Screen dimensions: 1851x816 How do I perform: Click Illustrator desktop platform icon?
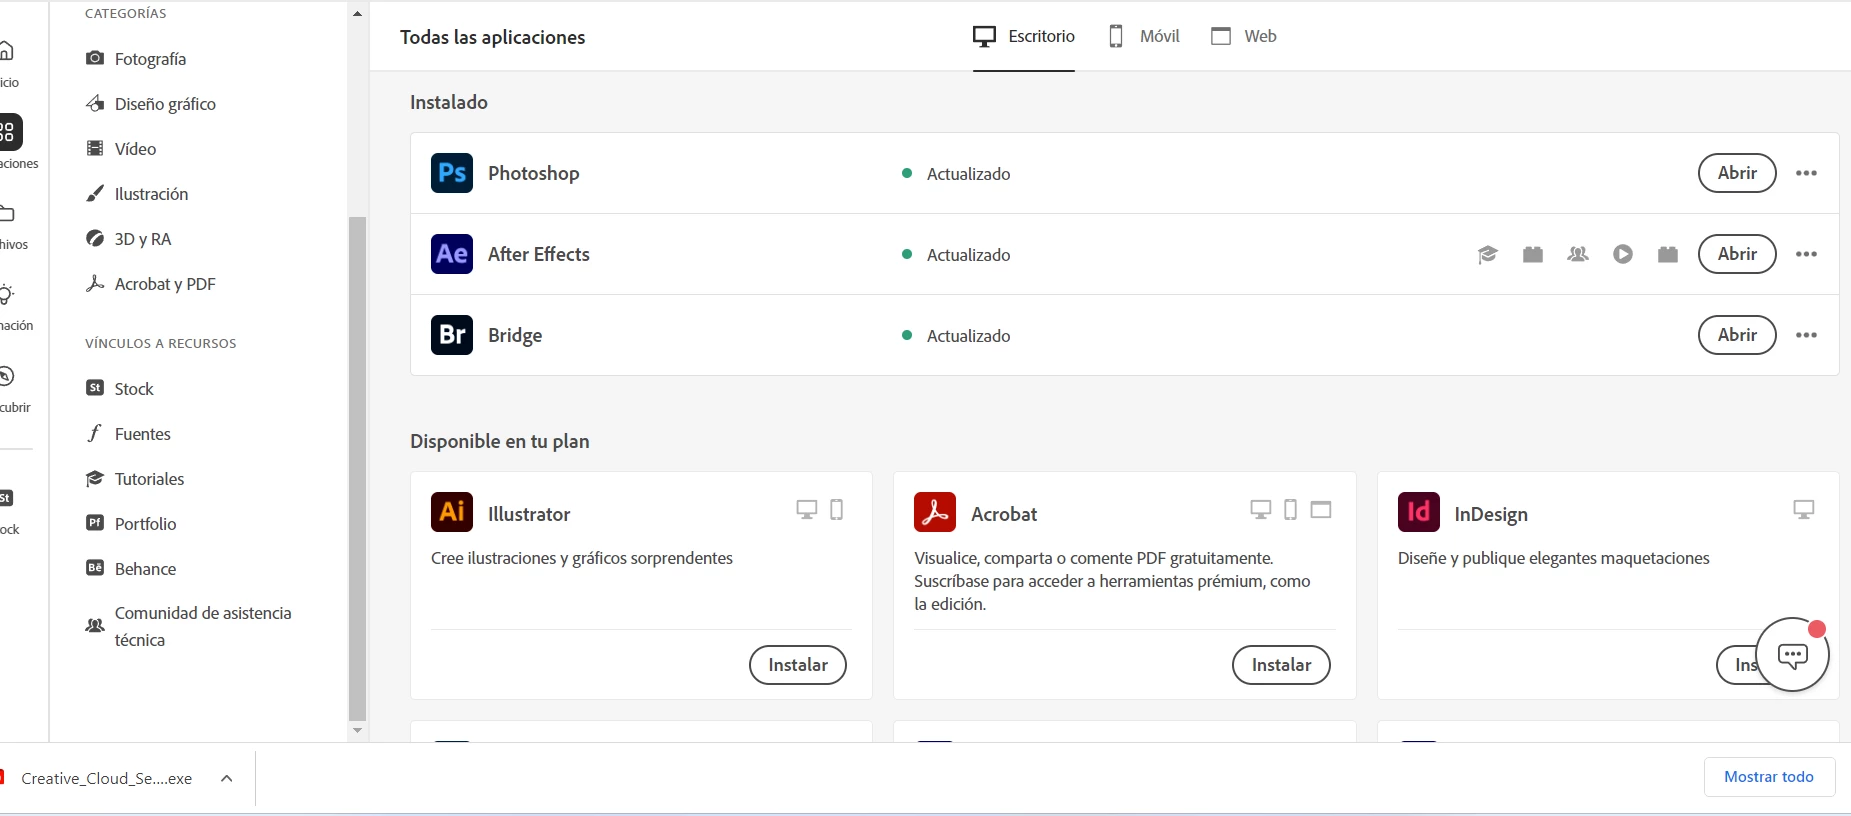tap(807, 510)
